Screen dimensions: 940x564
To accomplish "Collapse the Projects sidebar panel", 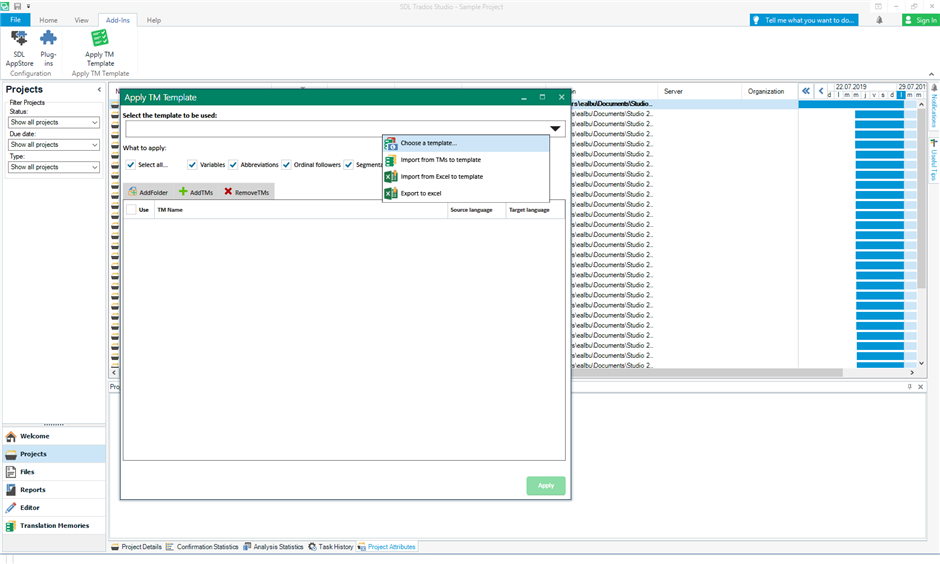I will coord(99,89).
